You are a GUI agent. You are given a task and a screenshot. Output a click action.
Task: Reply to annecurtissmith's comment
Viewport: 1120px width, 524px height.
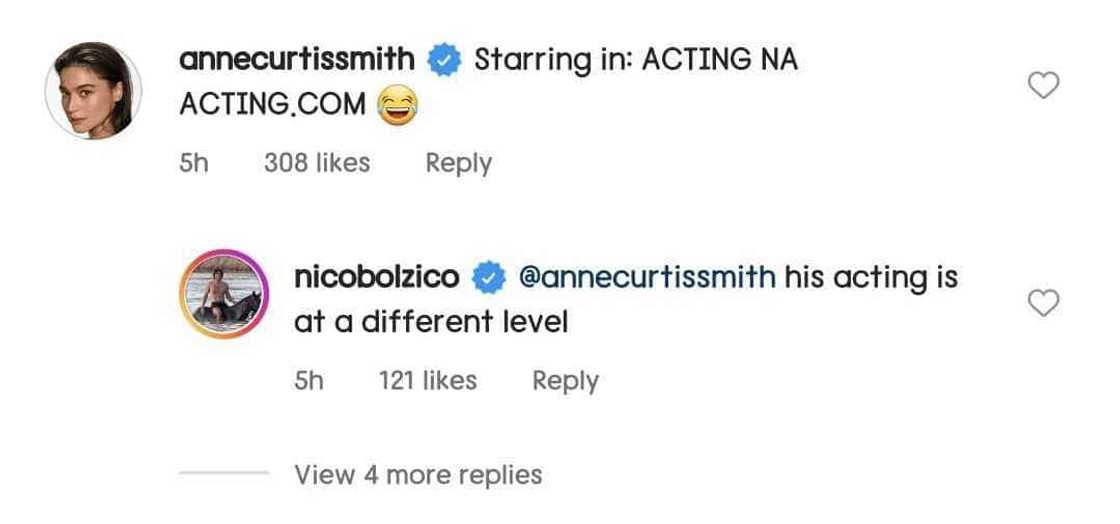[x=458, y=163]
